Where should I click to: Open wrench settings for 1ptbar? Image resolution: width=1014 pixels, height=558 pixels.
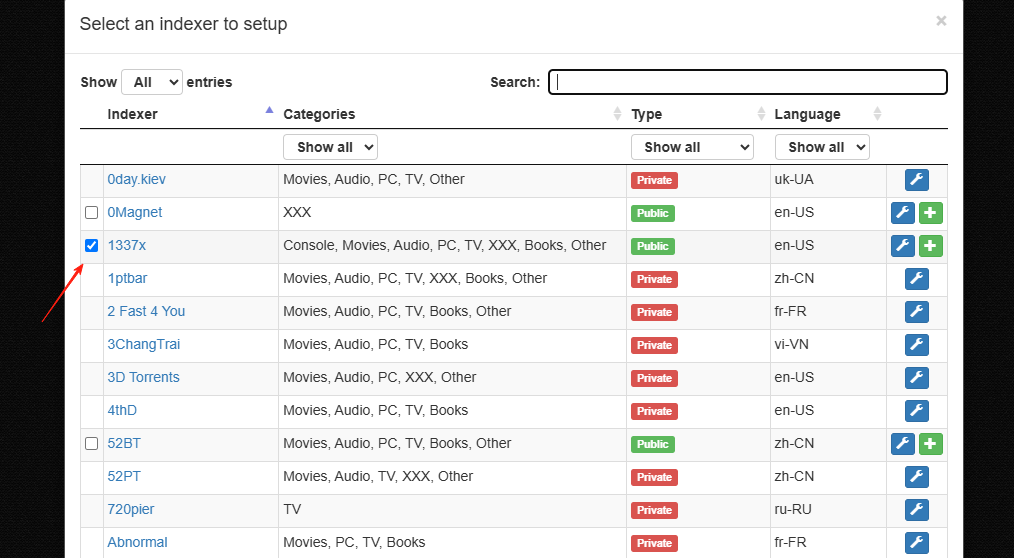[916, 279]
